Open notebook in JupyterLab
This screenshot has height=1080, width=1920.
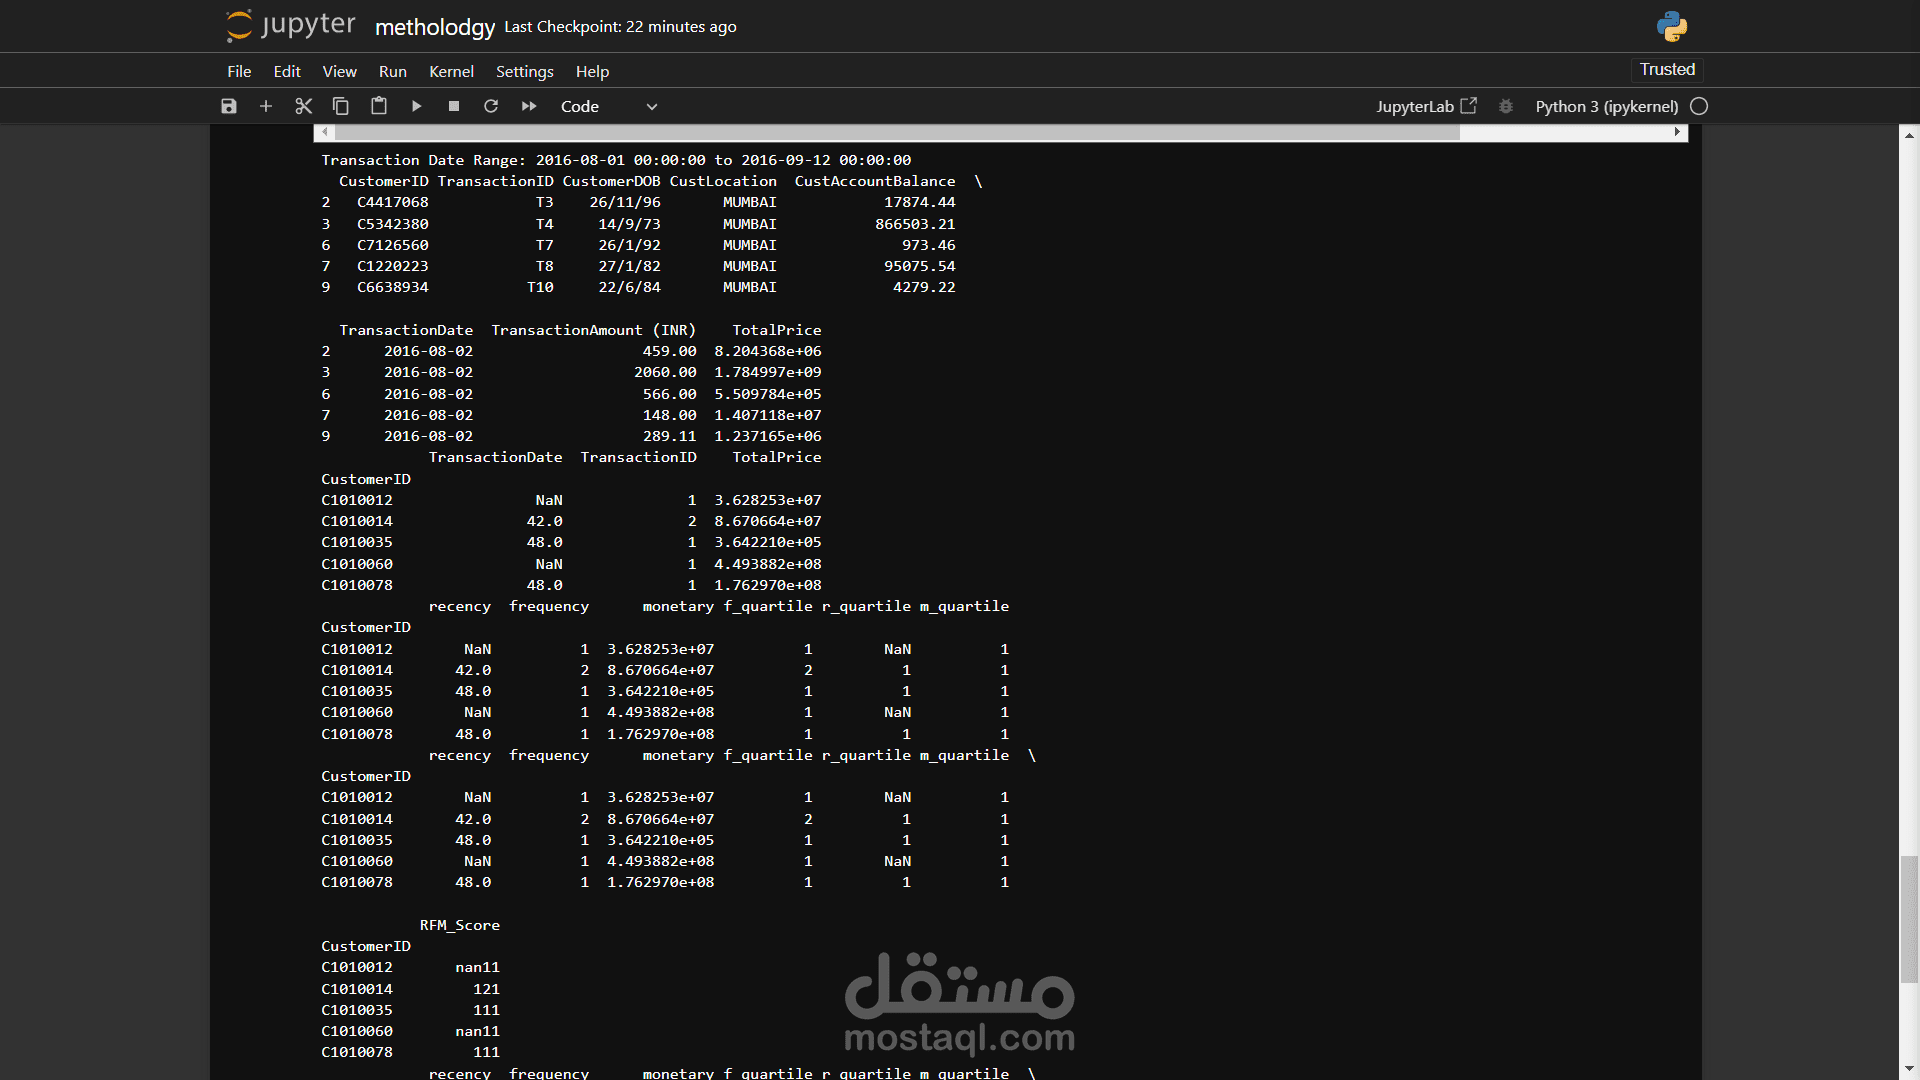(1426, 106)
